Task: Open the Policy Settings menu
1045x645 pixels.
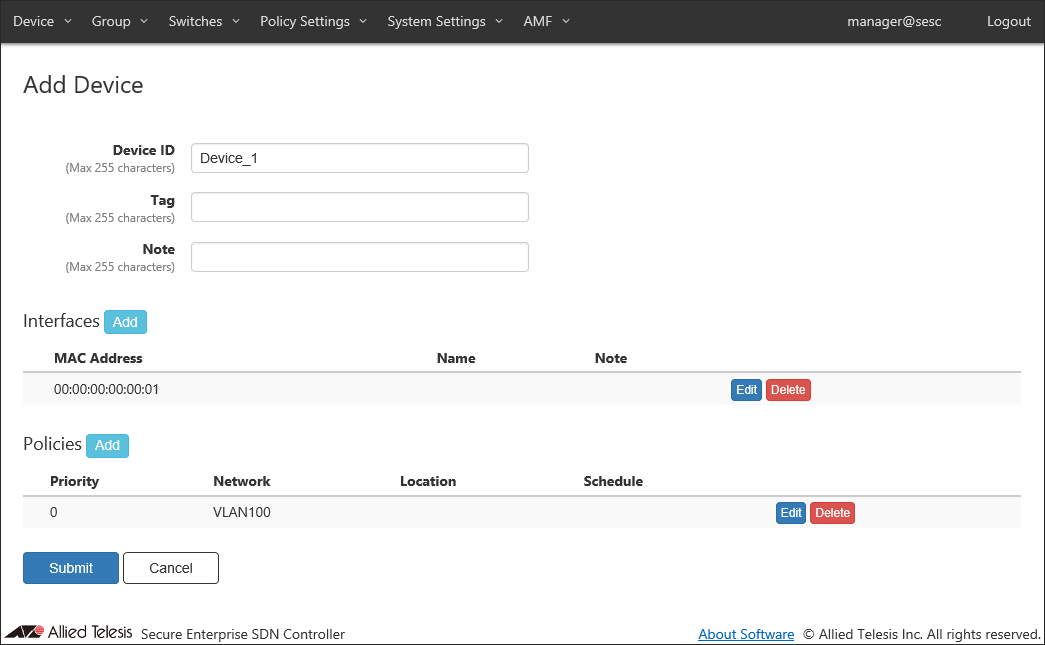Action: click(313, 21)
